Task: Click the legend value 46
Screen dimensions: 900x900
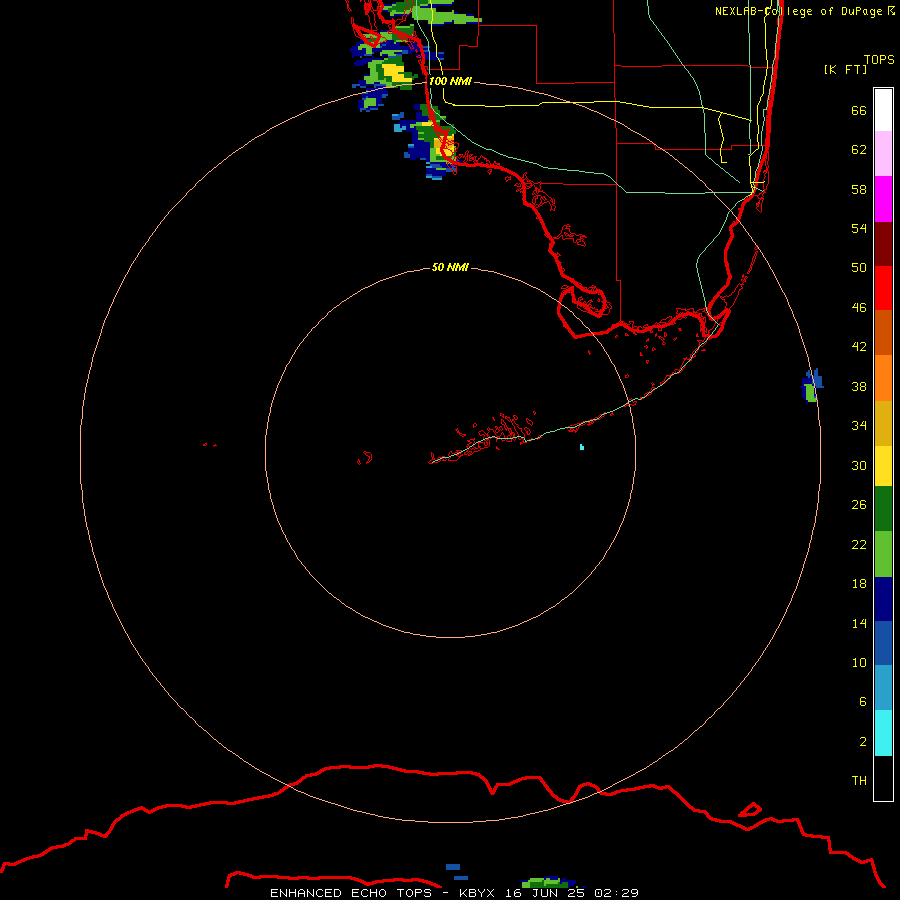Action: 859,307
